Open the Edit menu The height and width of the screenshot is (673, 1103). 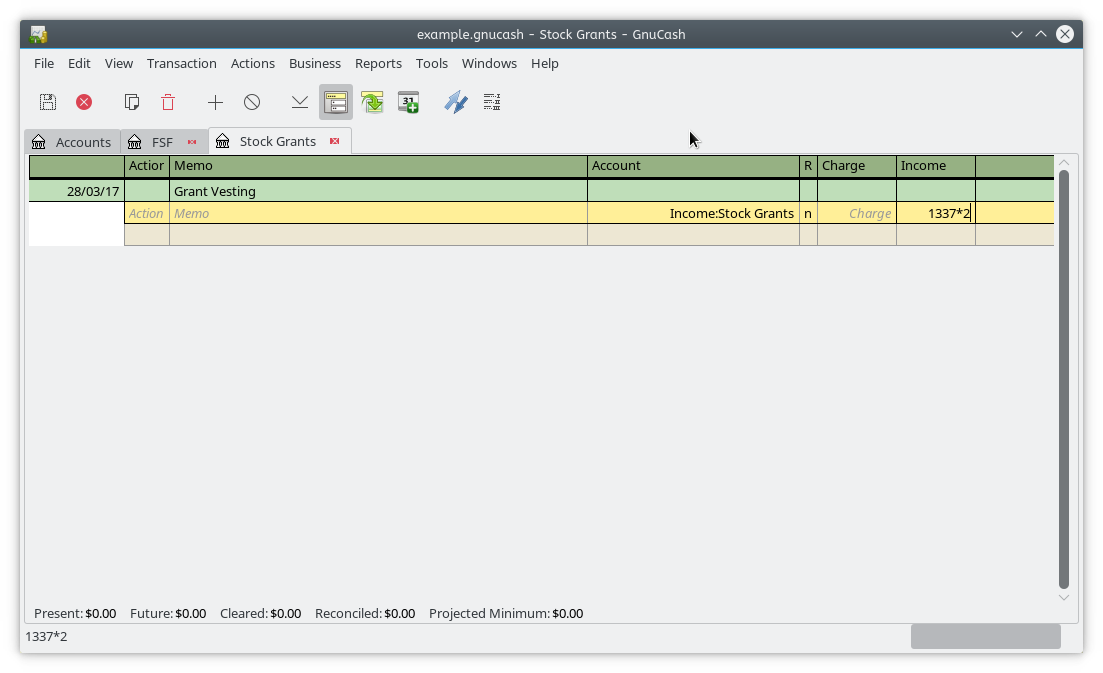(79, 63)
